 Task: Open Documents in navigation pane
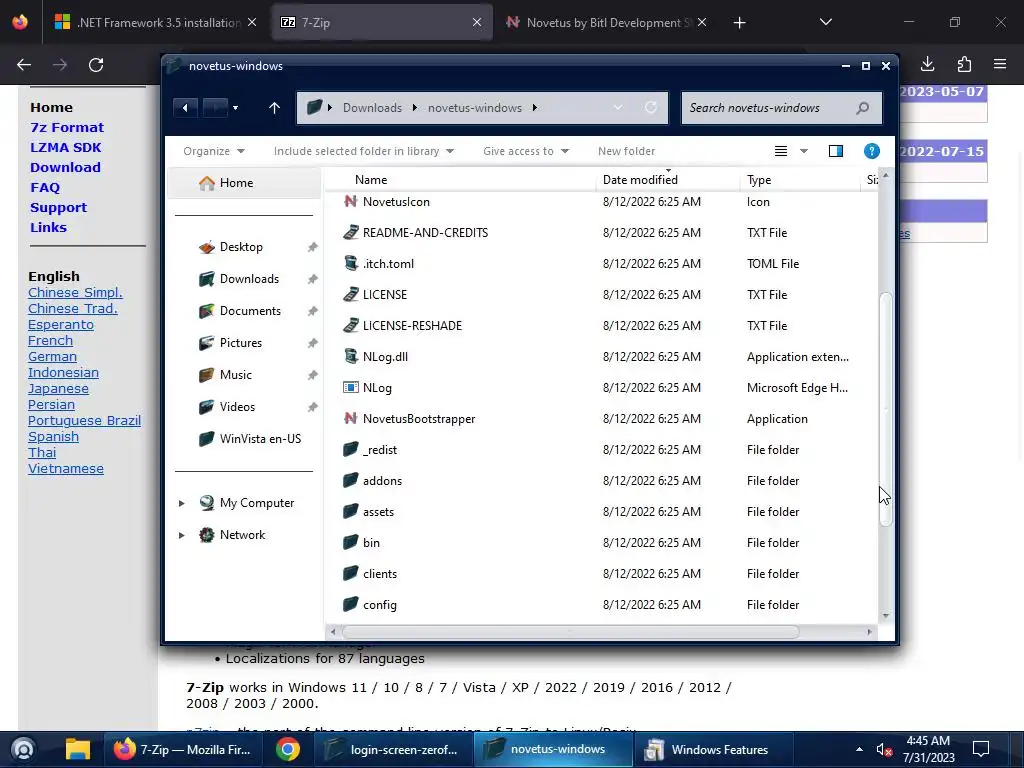[x=250, y=311]
